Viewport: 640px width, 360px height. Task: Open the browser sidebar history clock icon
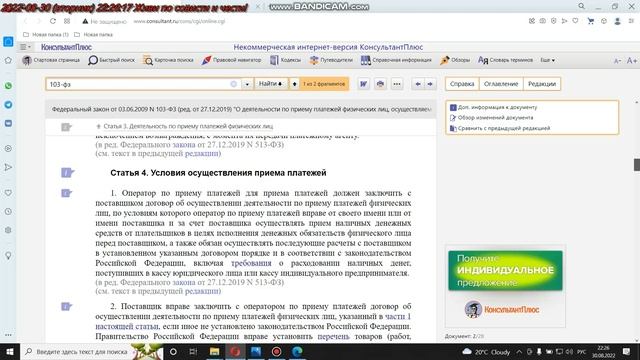tap(8, 211)
